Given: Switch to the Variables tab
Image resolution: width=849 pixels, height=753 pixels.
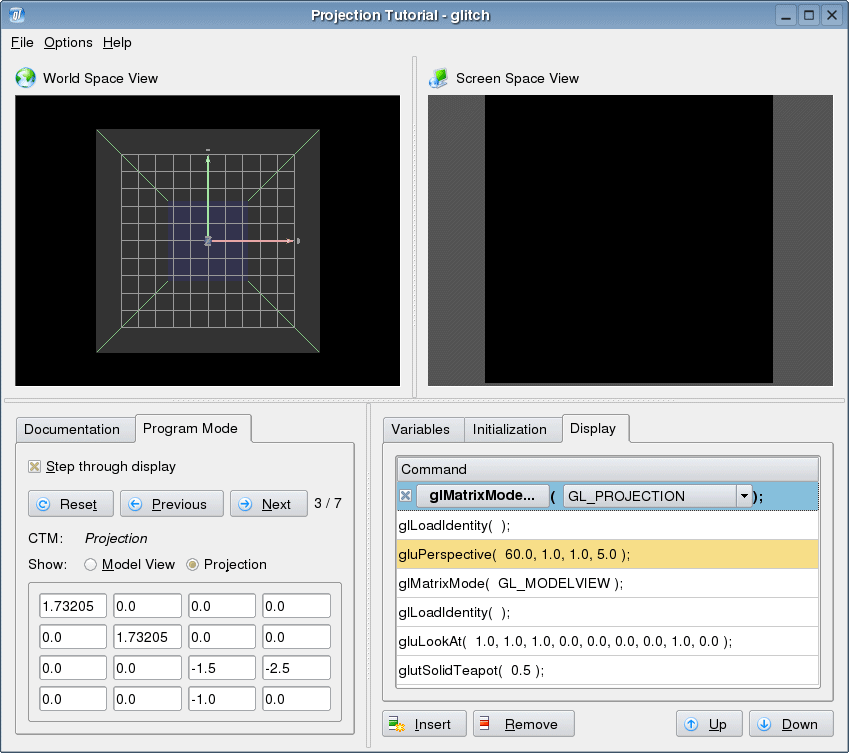Looking at the screenshot, I should tap(420, 429).
